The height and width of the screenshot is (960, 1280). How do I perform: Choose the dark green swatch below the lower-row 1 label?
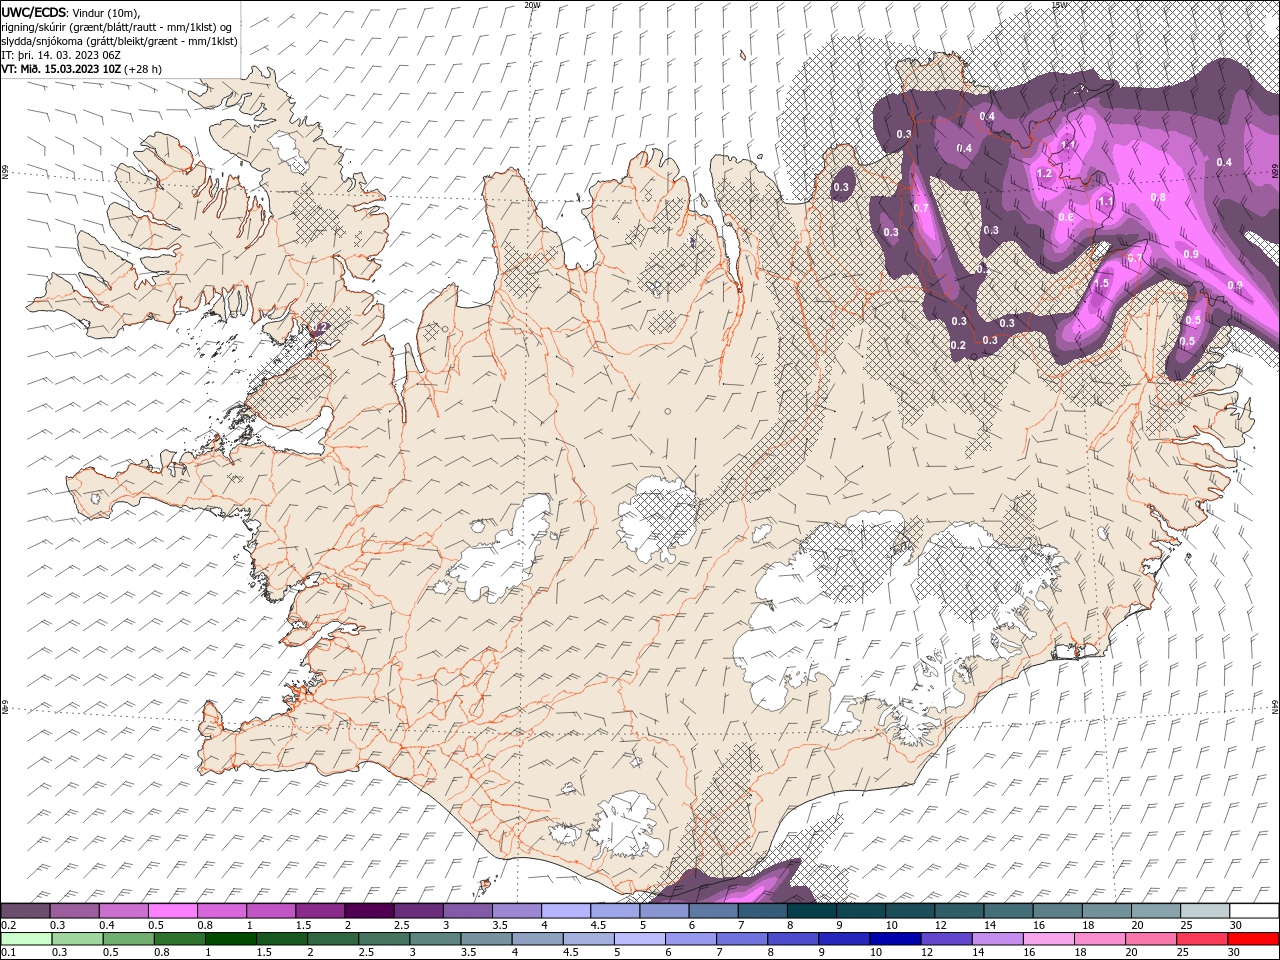(x=231, y=939)
